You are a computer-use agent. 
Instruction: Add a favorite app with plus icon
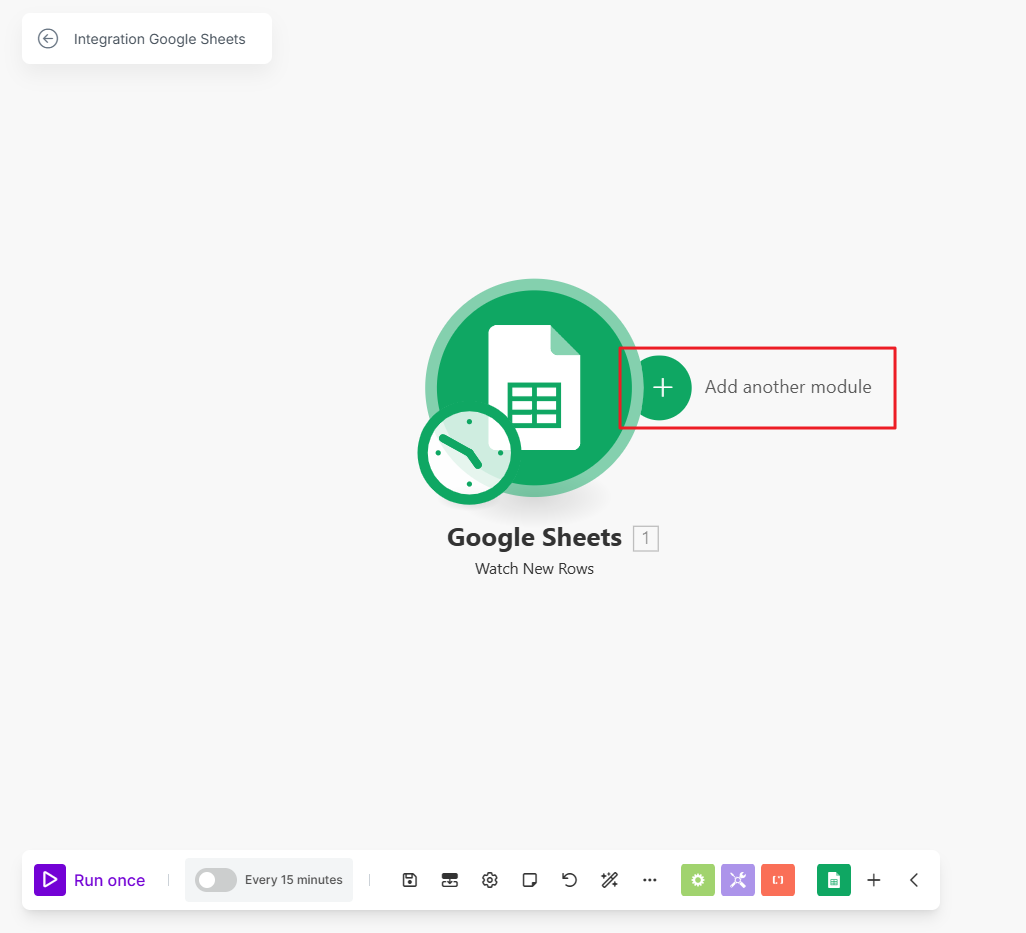[x=874, y=880]
